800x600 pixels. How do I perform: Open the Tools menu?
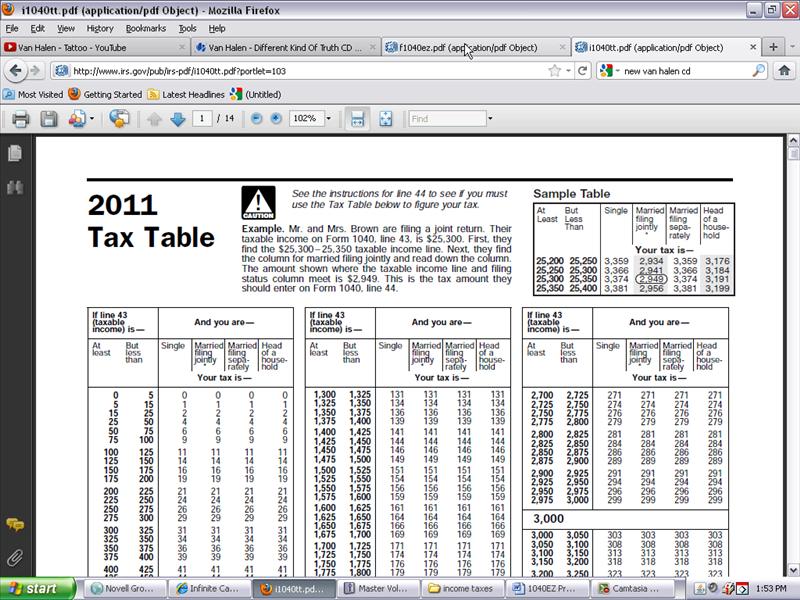tap(187, 29)
